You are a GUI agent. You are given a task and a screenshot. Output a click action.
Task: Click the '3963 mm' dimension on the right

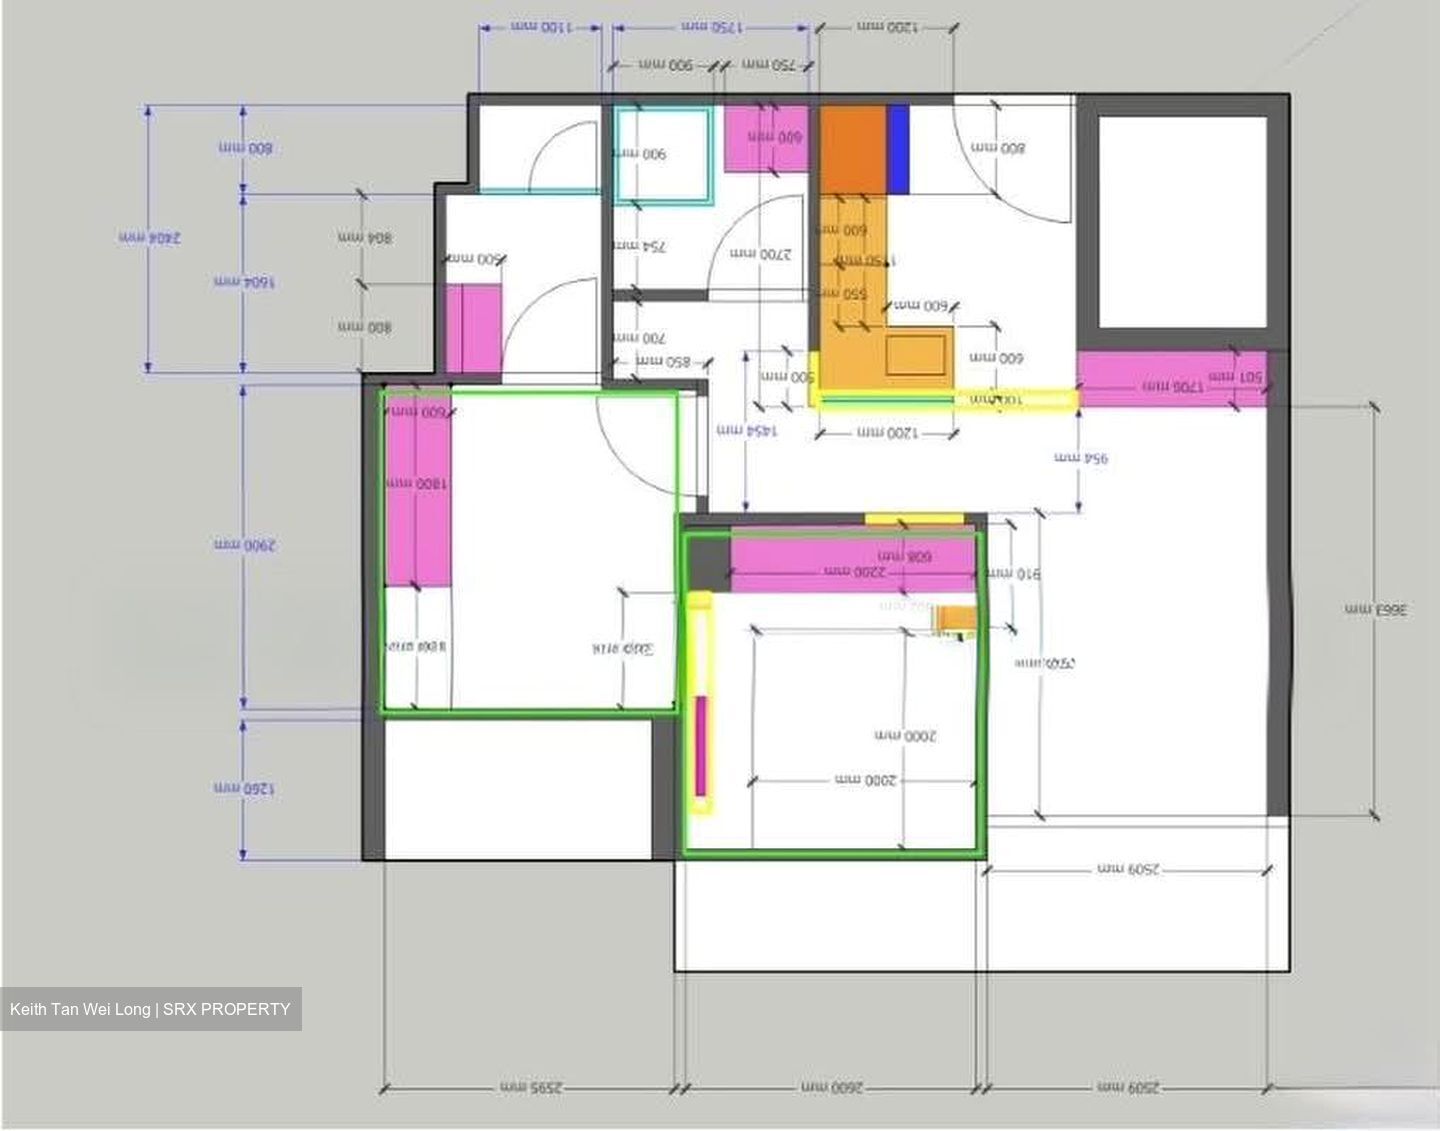click(1376, 609)
